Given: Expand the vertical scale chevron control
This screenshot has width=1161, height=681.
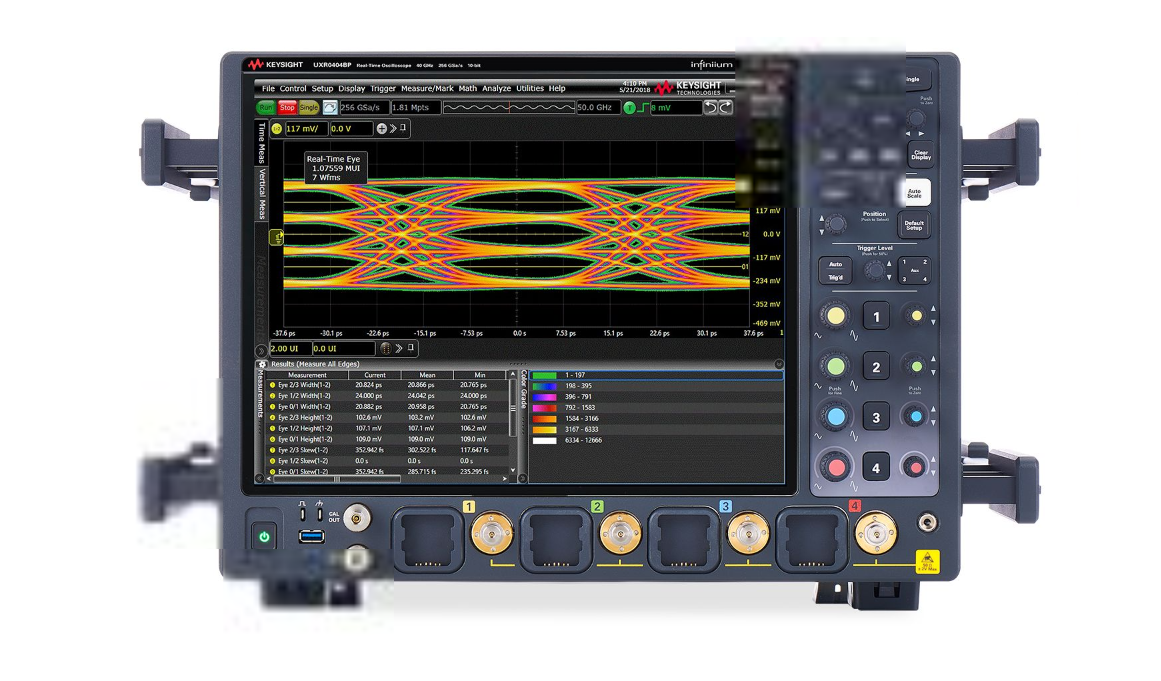Looking at the screenshot, I should [x=393, y=128].
